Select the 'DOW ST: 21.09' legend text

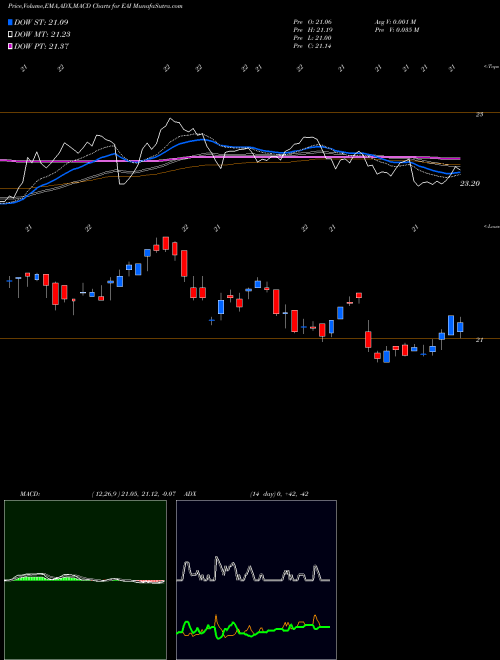(x=41, y=22)
